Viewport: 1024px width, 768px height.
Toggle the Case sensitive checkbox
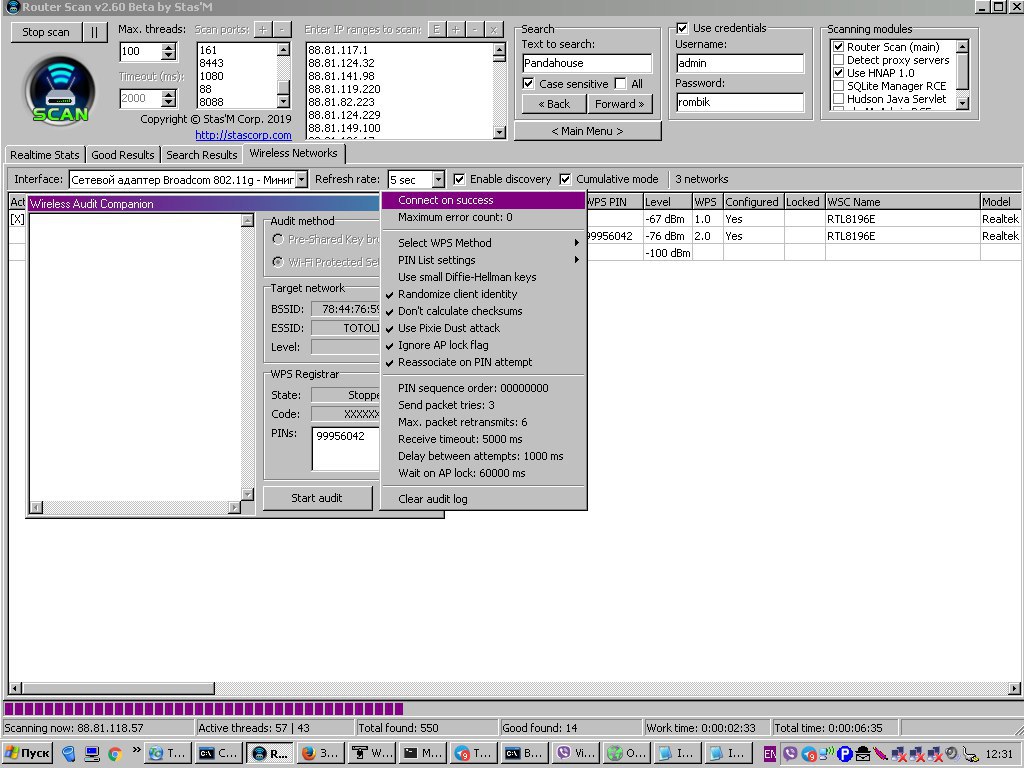point(528,84)
